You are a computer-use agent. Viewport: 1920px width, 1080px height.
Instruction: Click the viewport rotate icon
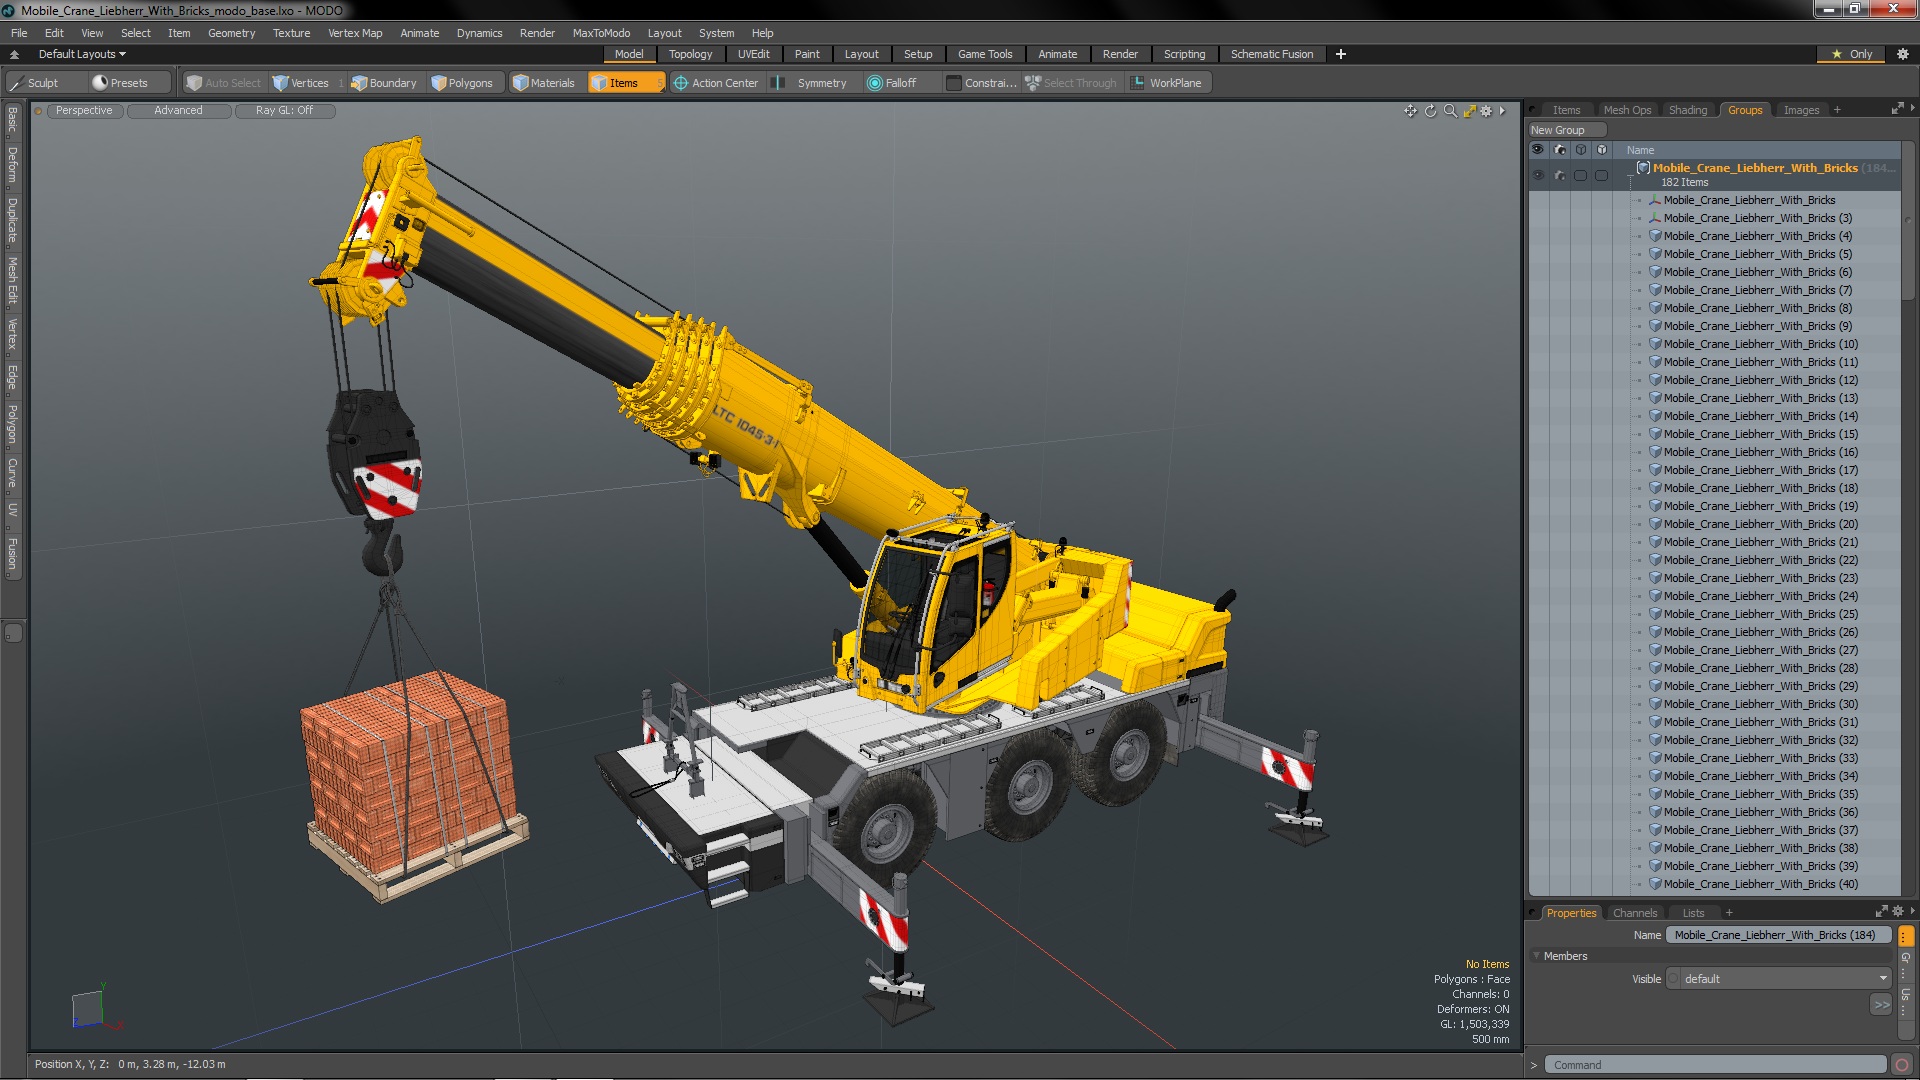(1430, 111)
